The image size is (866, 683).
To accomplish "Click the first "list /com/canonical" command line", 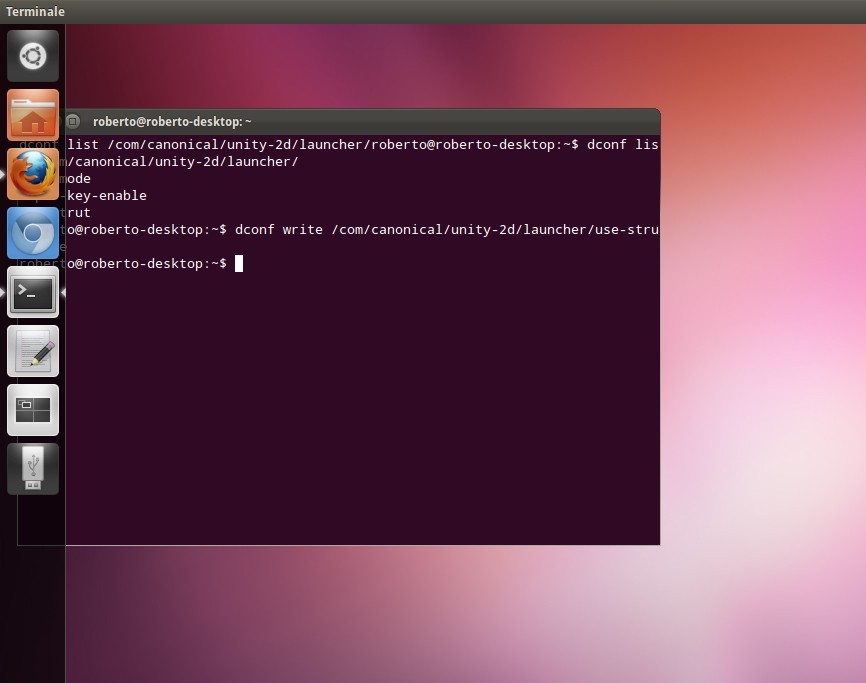I will 362,145.
